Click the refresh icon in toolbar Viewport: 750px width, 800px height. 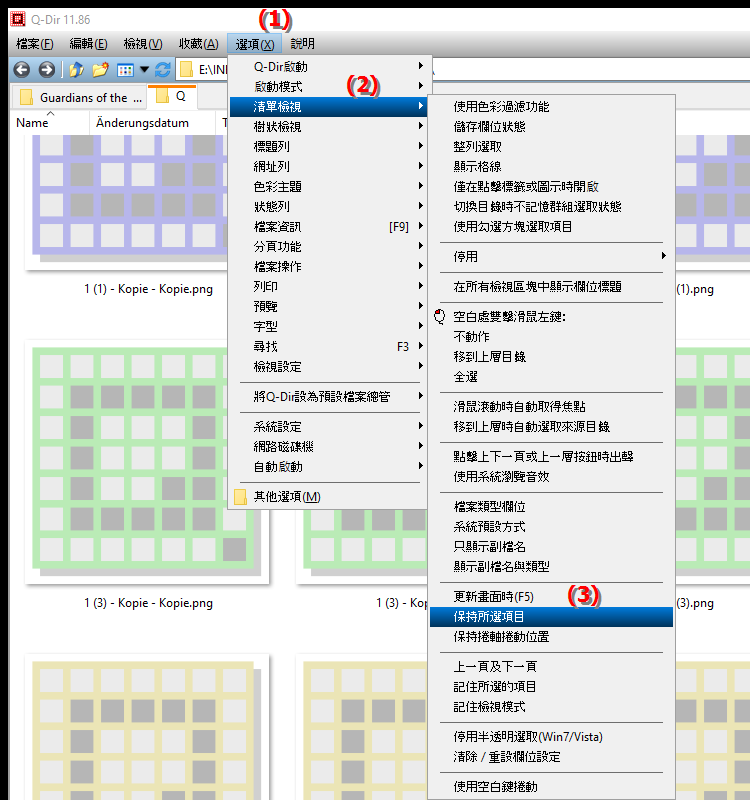[x=163, y=69]
